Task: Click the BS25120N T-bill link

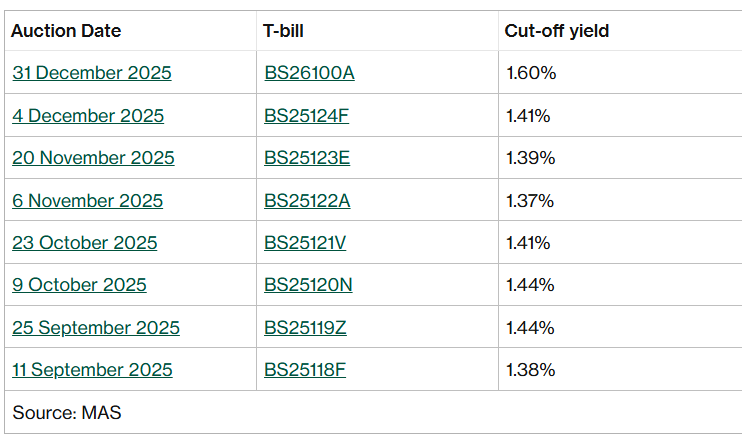Action: (308, 285)
